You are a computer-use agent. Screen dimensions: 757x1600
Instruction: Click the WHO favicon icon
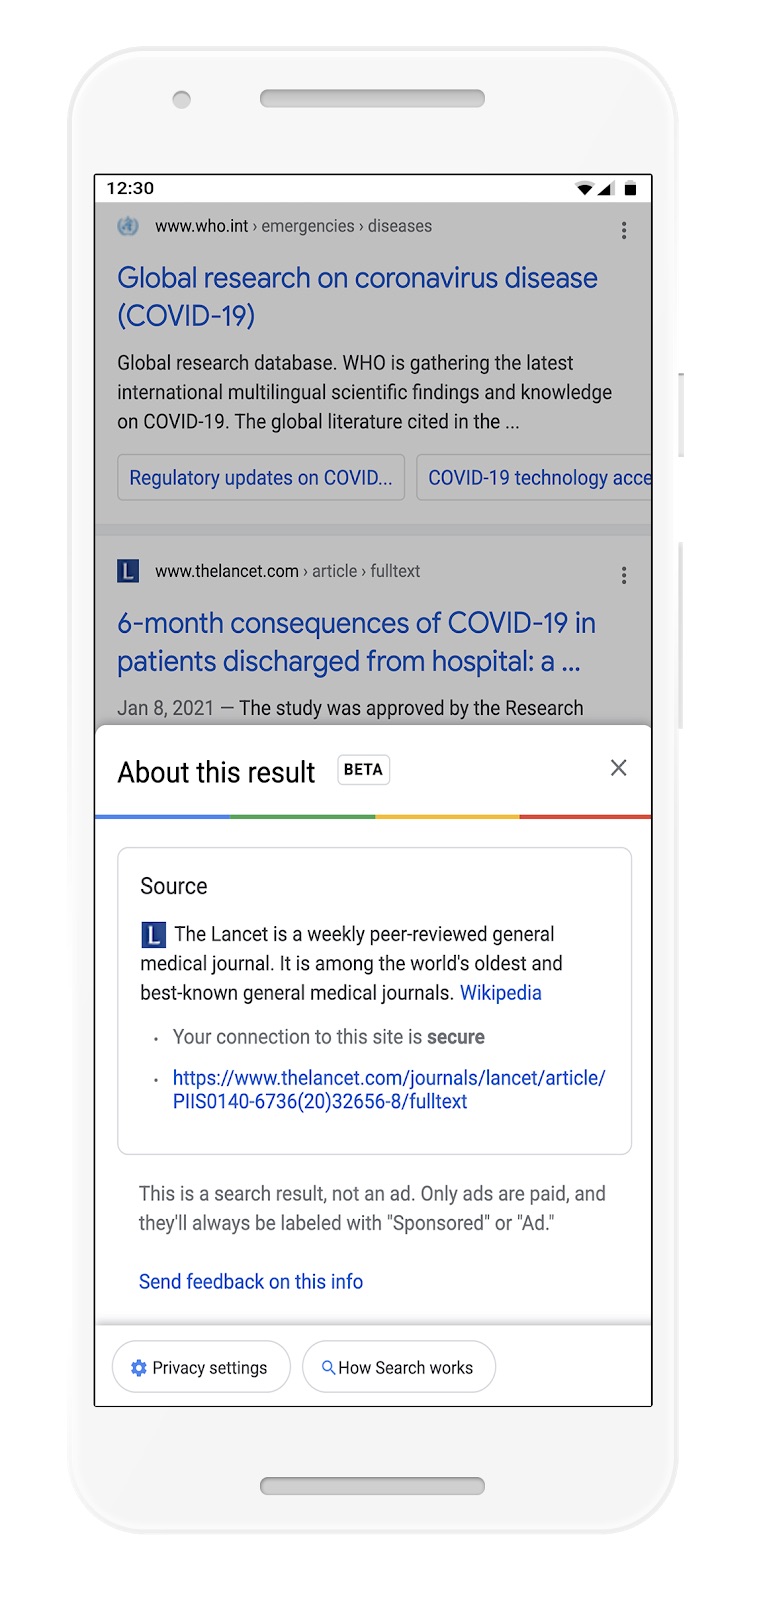click(x=128, y=226)
